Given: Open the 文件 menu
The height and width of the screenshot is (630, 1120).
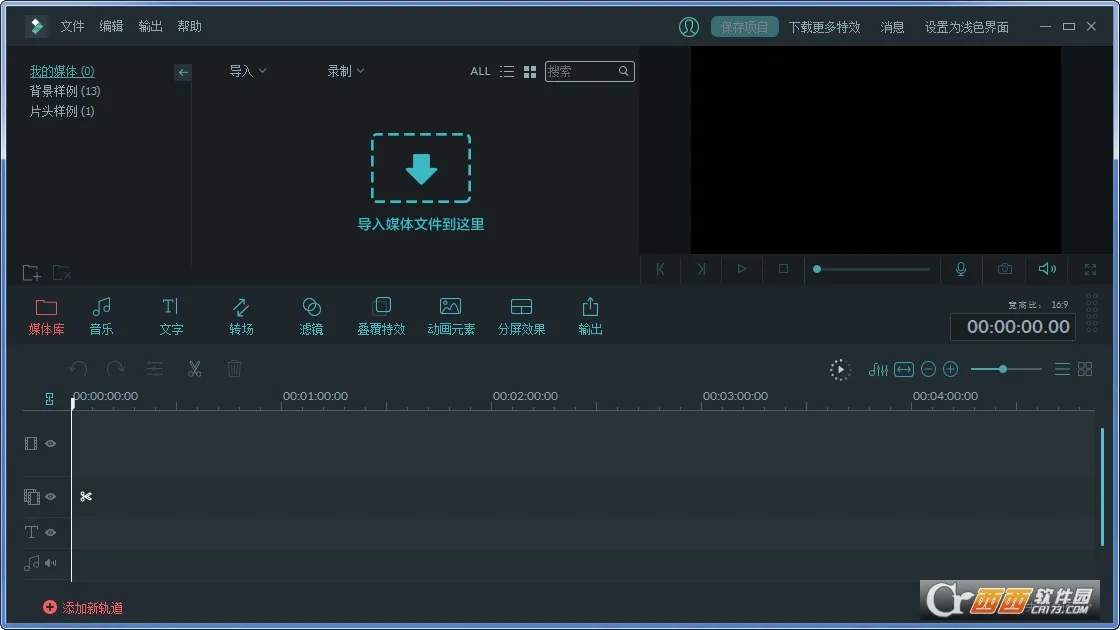Looking at the screenshot, I should (x=72, y=26).
